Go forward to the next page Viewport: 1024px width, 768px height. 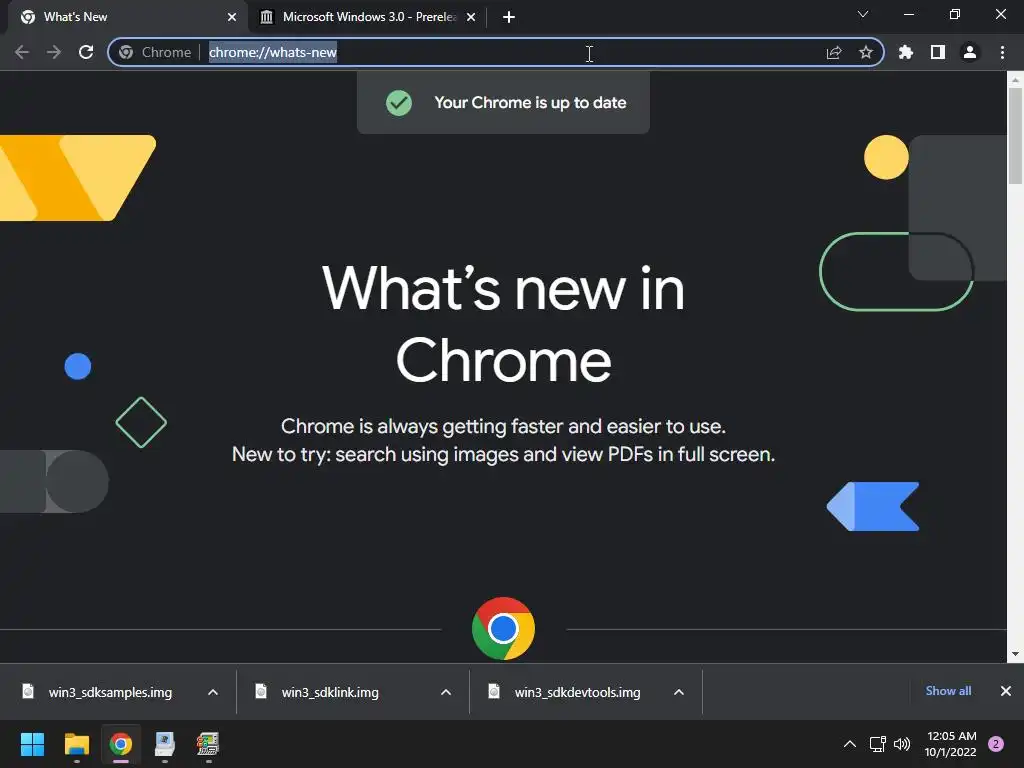pyautogui.click(x=54, y=52)
